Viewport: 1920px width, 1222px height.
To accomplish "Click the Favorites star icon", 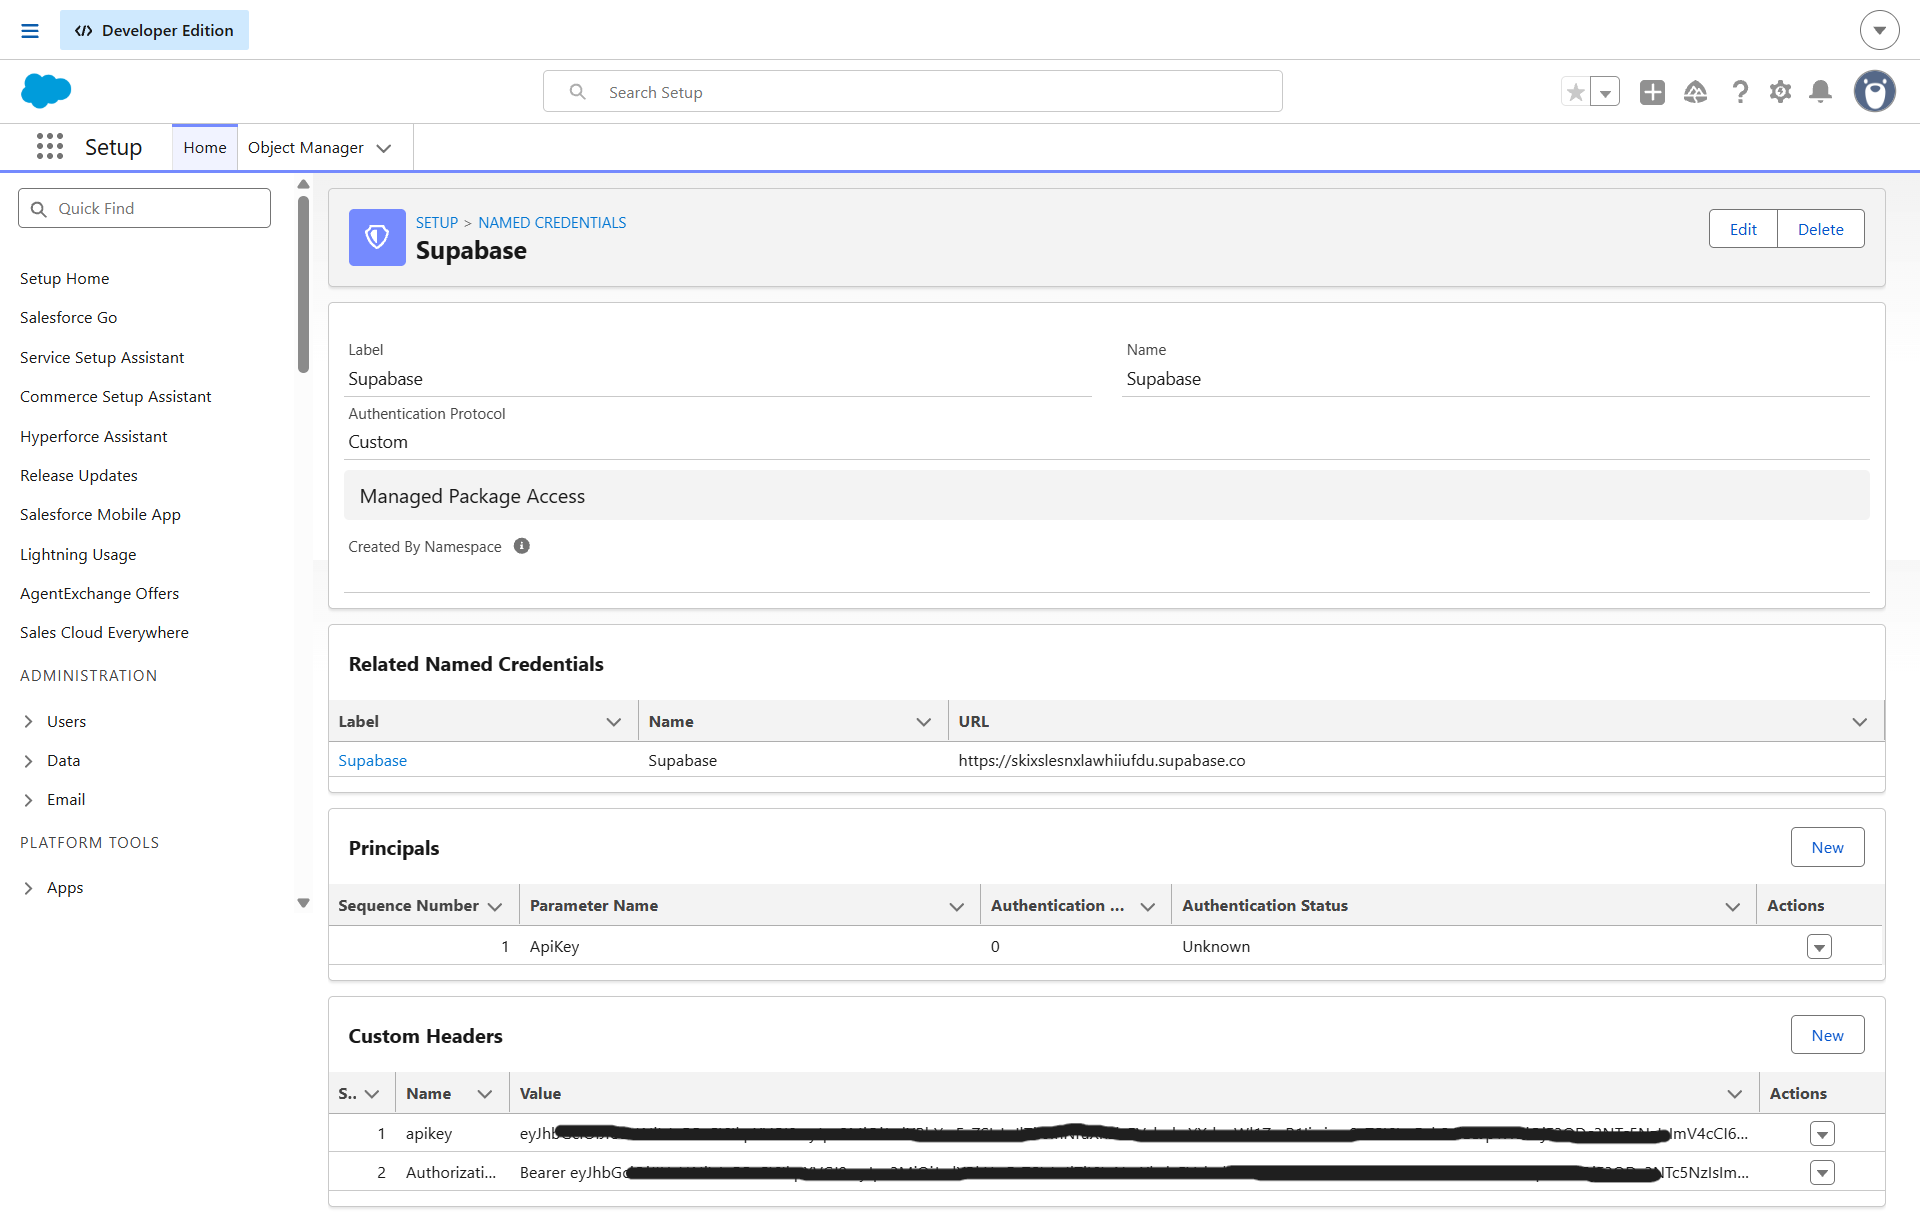I will click(1576, 92).
